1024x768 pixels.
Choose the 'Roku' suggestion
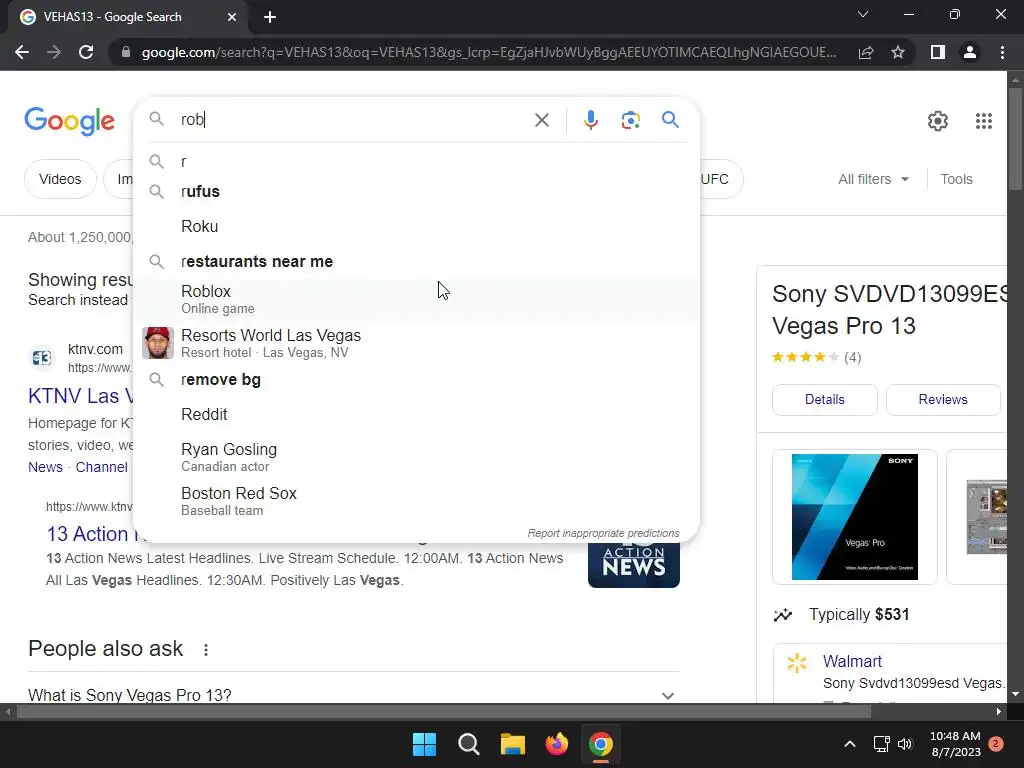point(416,227)
